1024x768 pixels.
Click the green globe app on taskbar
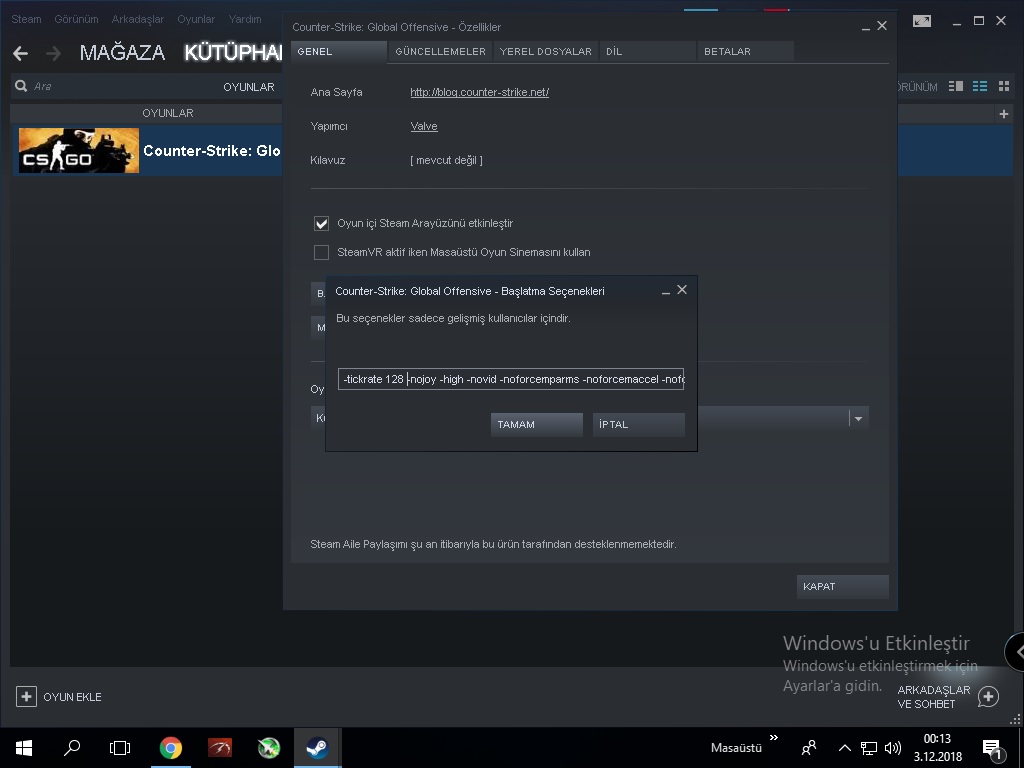[x=268, y=748]
